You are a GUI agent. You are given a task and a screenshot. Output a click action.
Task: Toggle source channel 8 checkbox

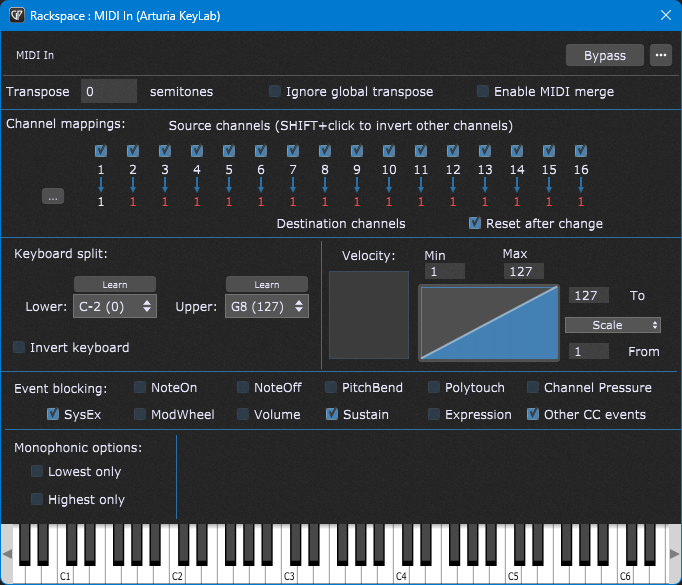tap(325, 150)
